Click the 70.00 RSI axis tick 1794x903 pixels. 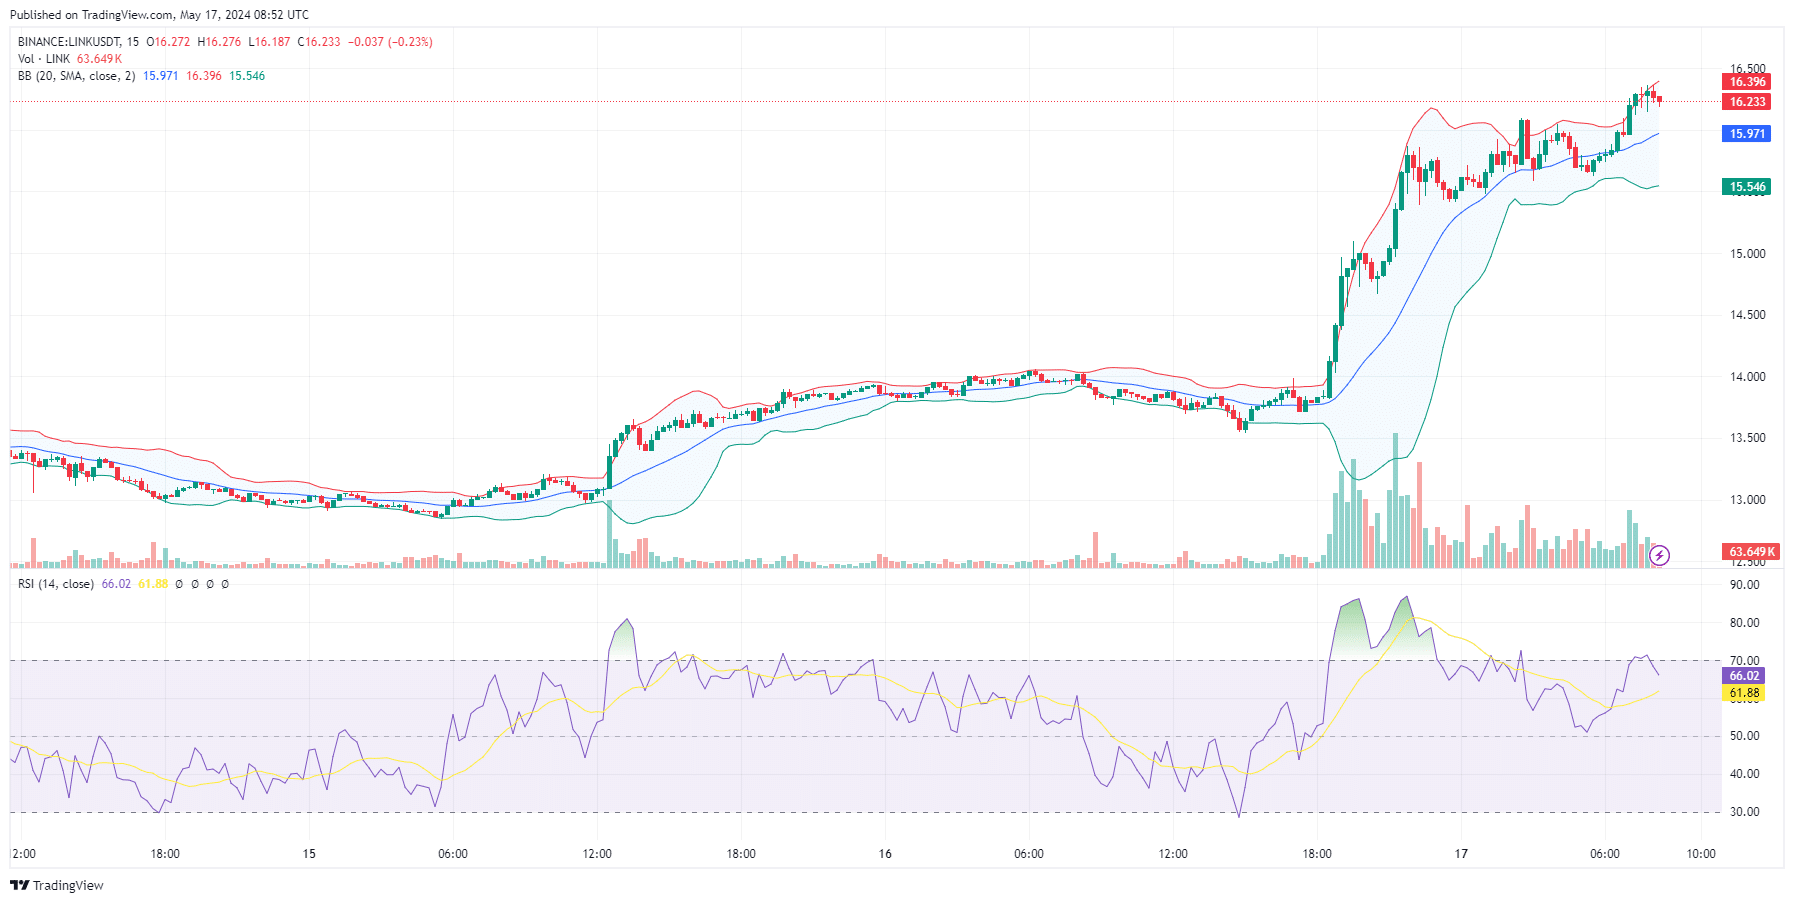point(1745,661)
